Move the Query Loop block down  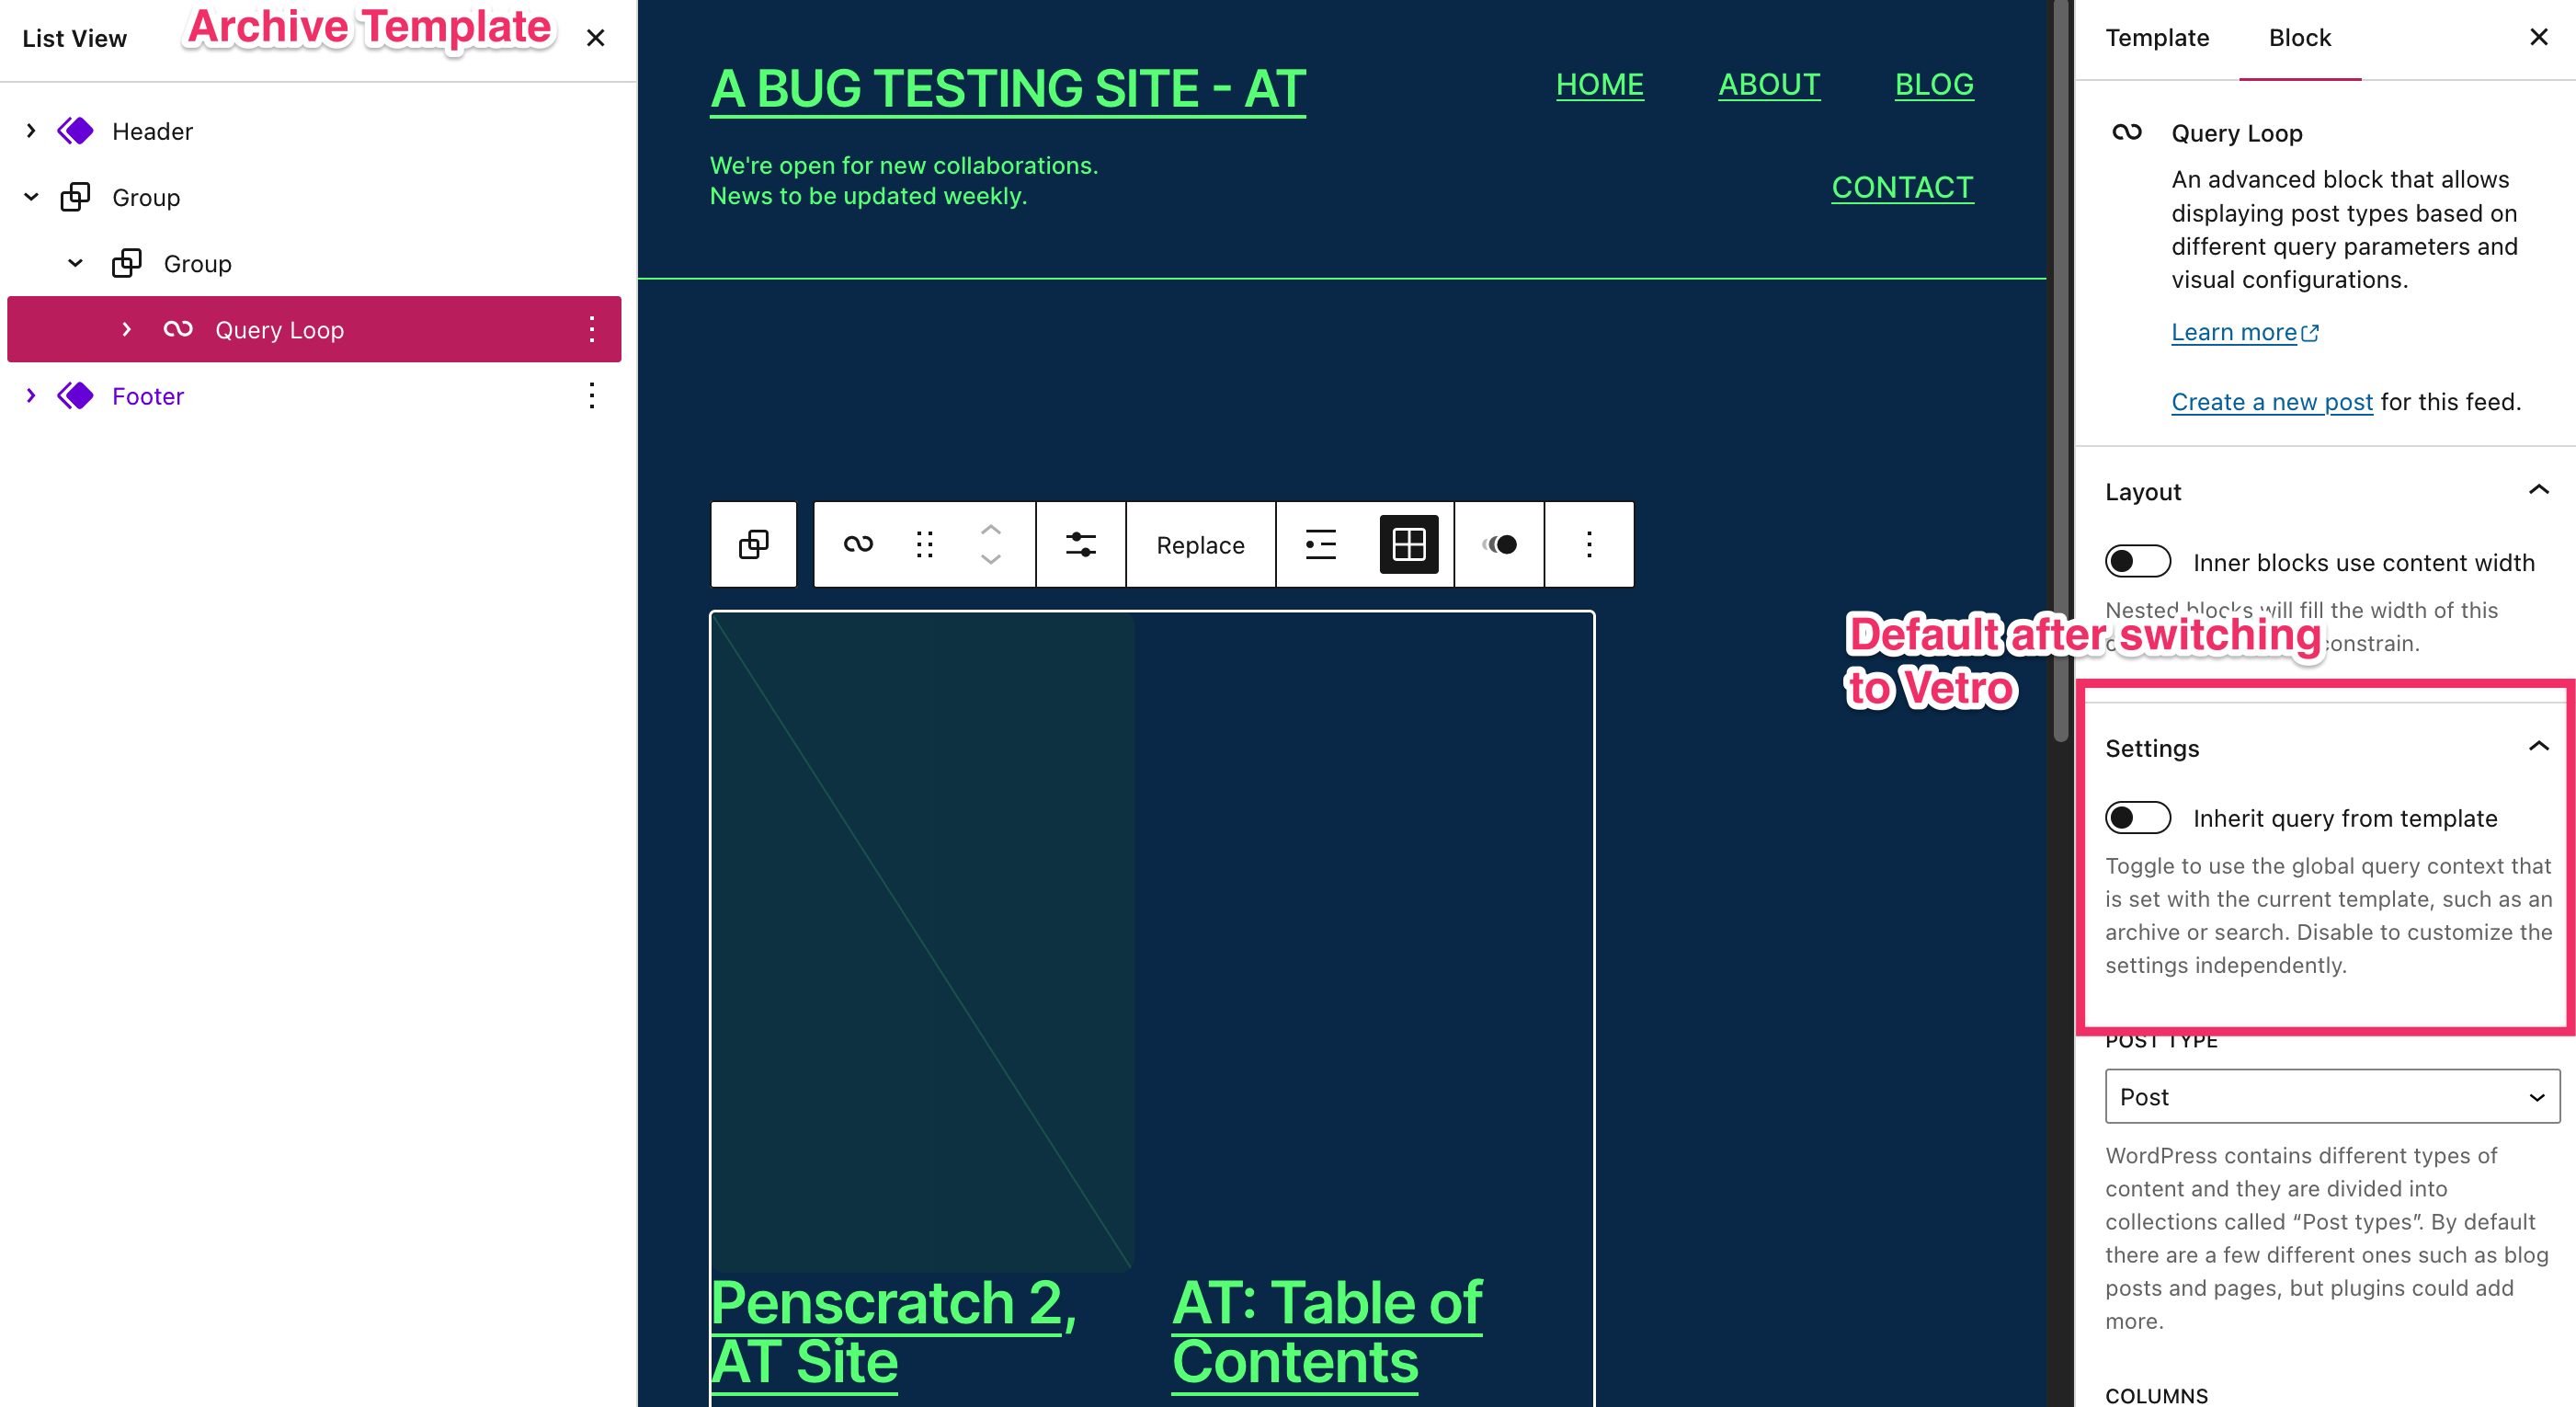pos(991,560)
